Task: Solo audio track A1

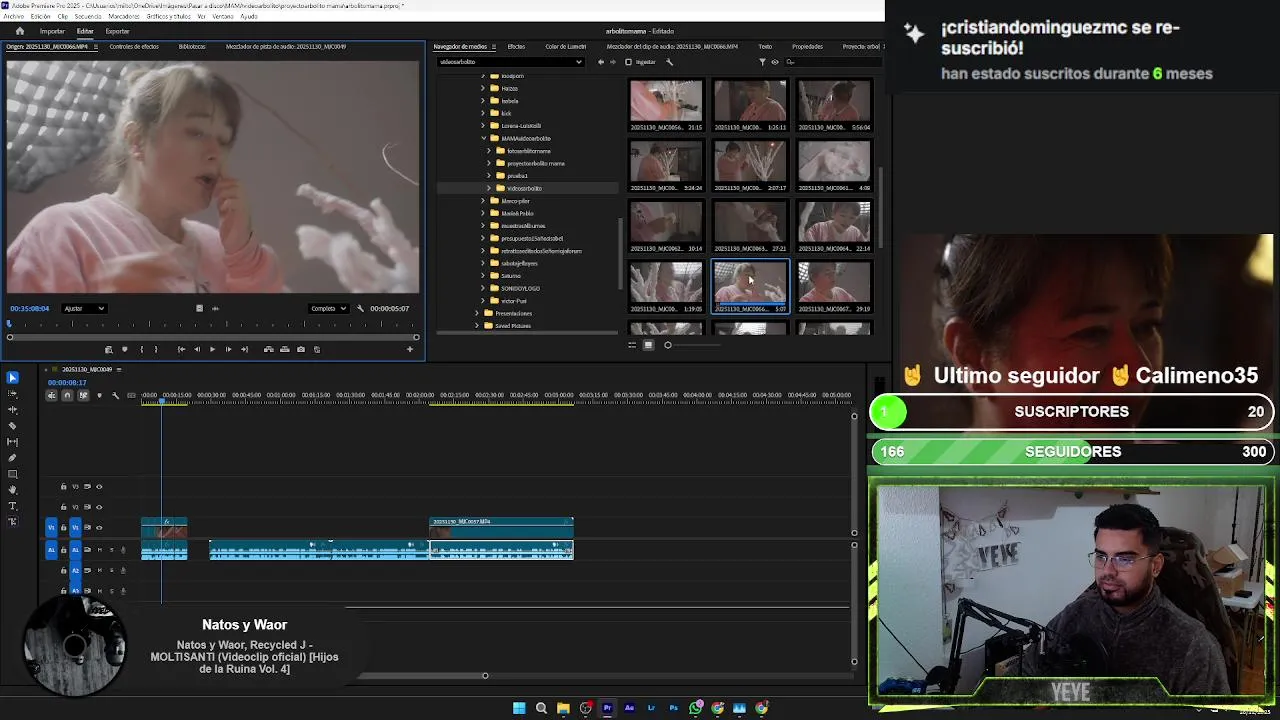Action: [x=111, y=550]
